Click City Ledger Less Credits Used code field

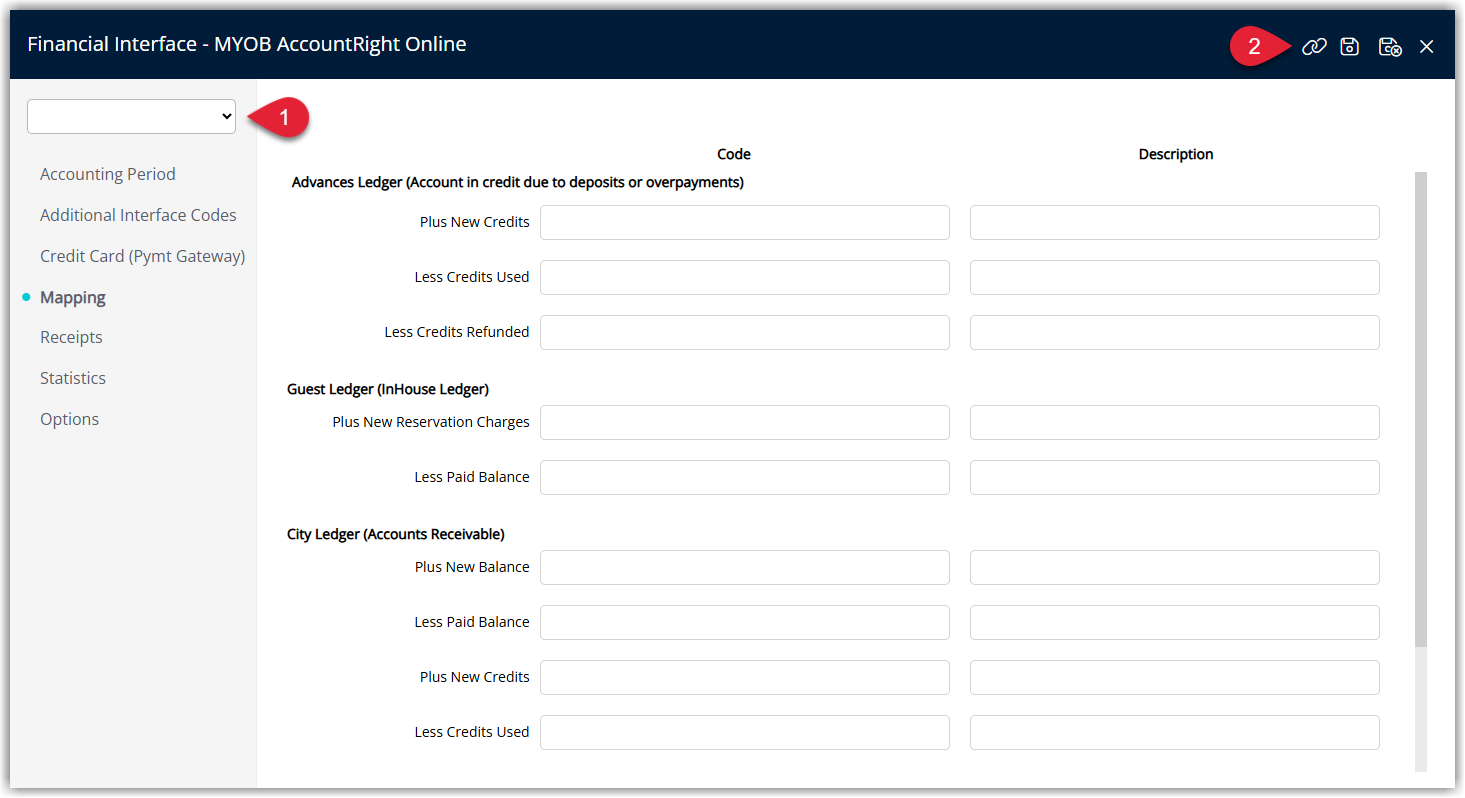click(x=745, y=732)
